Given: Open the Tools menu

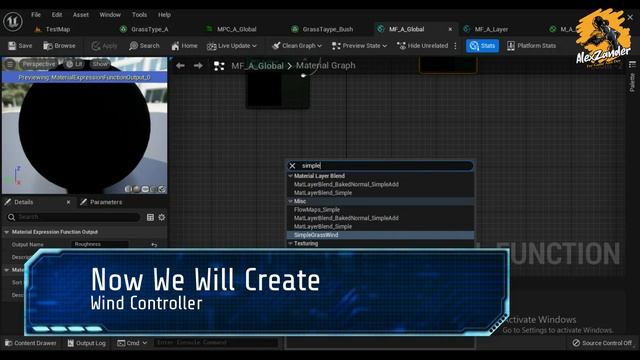Looking at the screenshot, I should (x=139, y=15).
